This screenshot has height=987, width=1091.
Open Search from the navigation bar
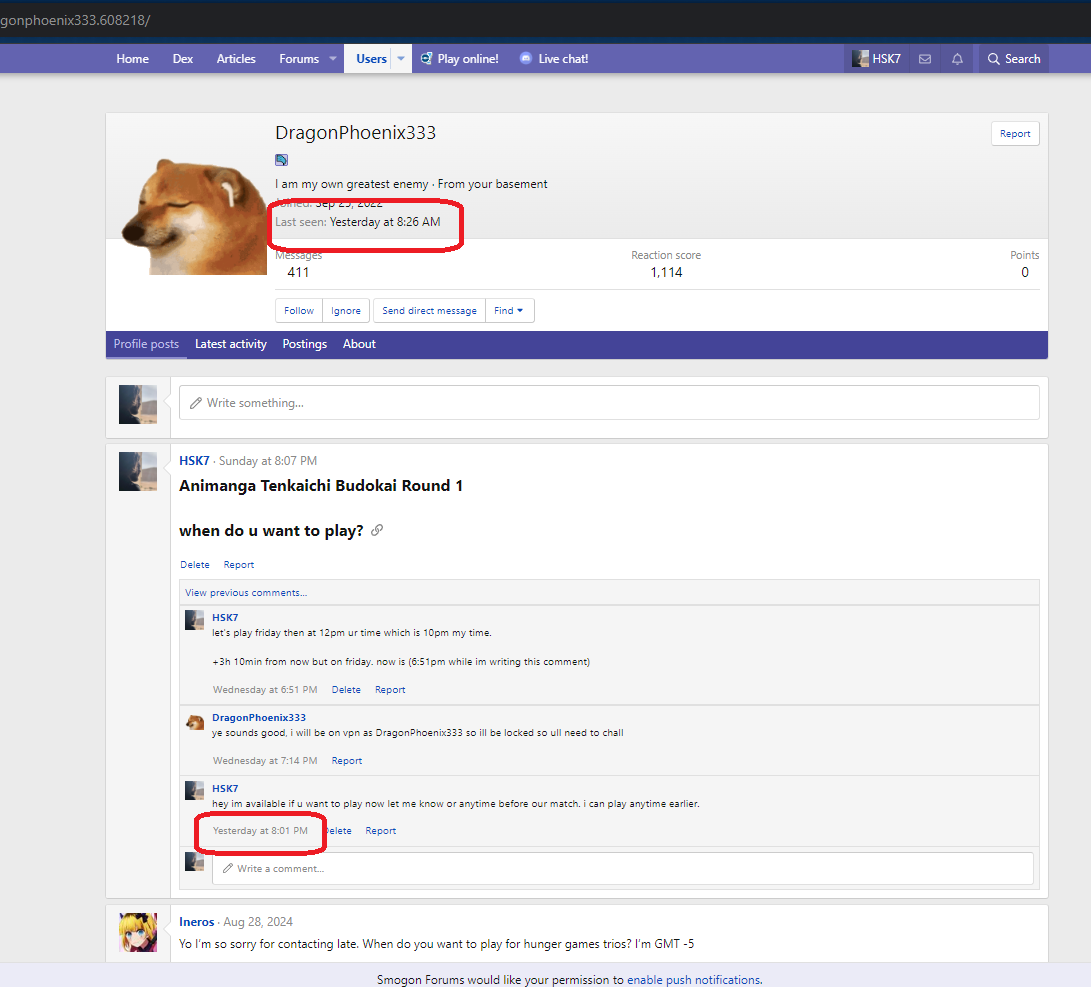1013,59
